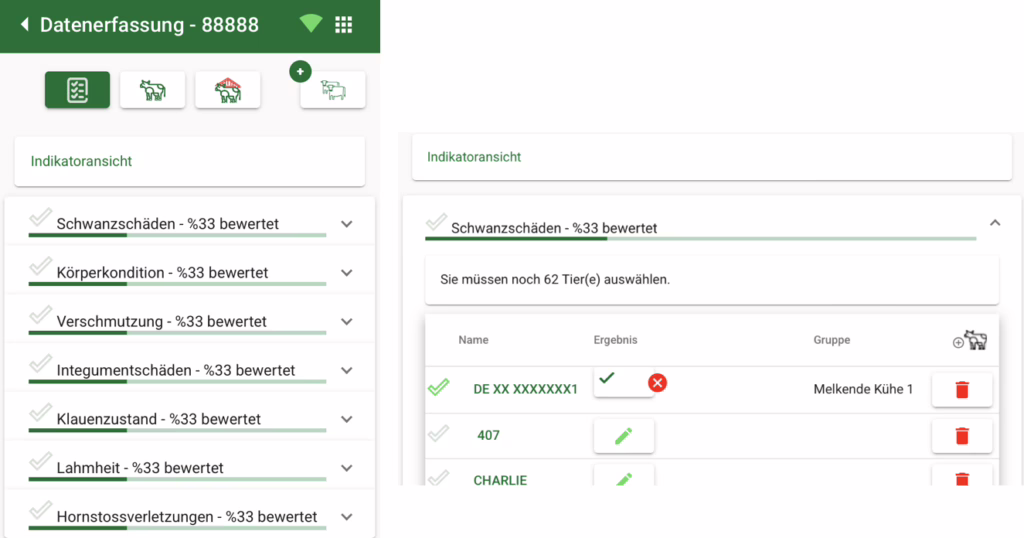Open the barn with cow view icon
Screen dimensions: 1024x538
coord(227,90)
